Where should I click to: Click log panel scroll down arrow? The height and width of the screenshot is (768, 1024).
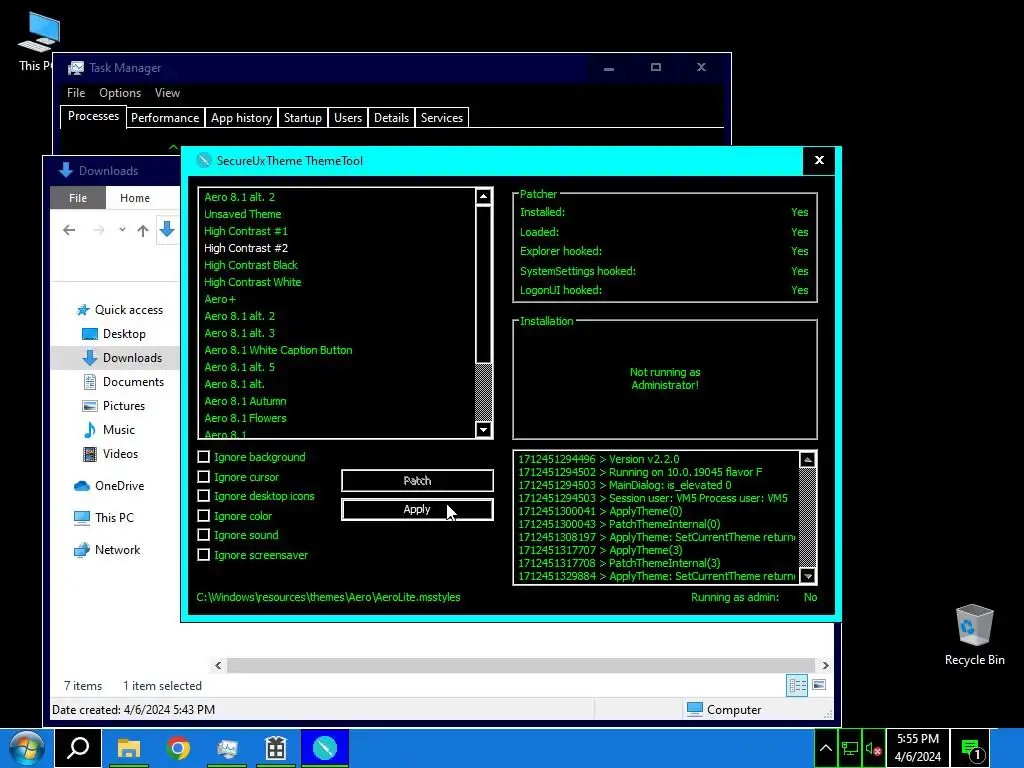808,576
